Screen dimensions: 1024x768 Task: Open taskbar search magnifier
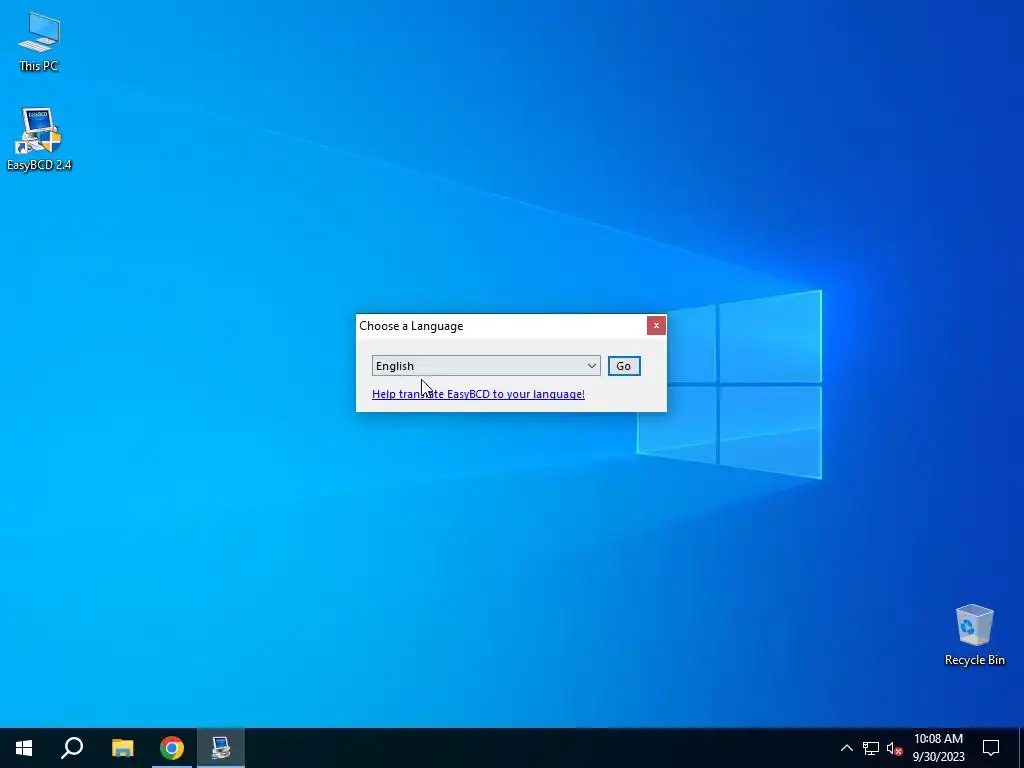click(x=72, y=748)
